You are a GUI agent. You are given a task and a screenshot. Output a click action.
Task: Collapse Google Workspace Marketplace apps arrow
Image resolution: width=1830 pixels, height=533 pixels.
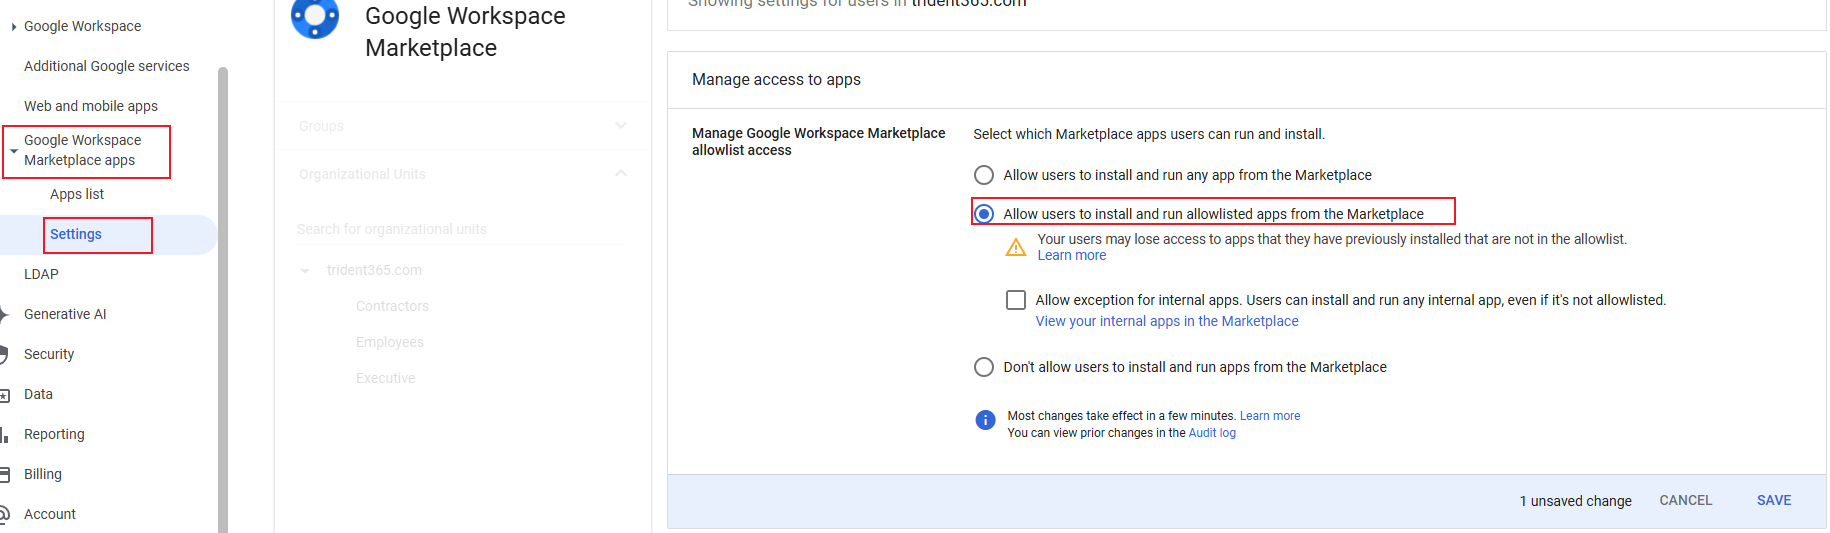point(14,151)
